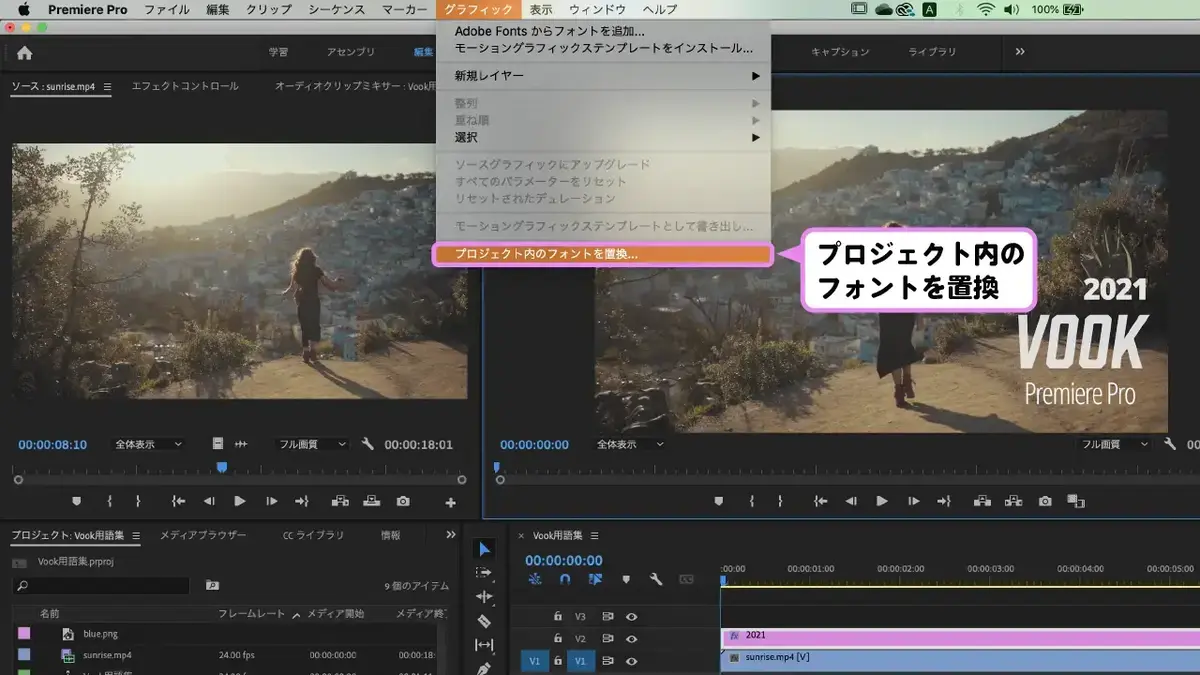Toggle V2 track output eye icon
1200x675 pixels.
click(x=631, y=638)
